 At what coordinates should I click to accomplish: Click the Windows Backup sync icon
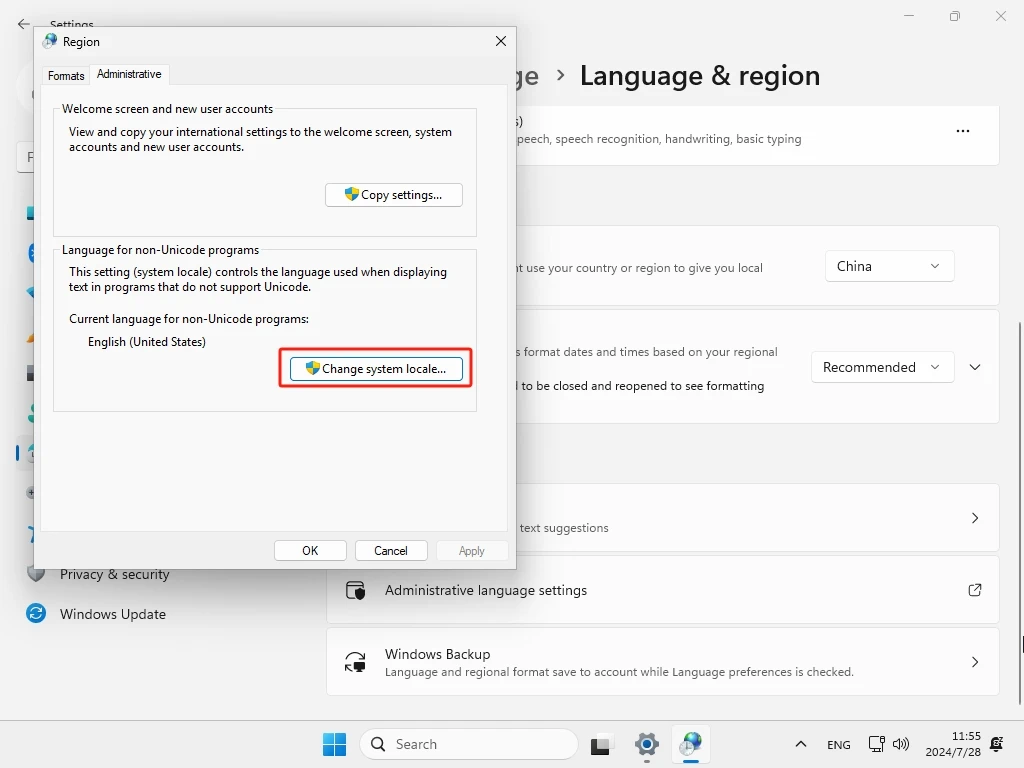pos(355,662)
